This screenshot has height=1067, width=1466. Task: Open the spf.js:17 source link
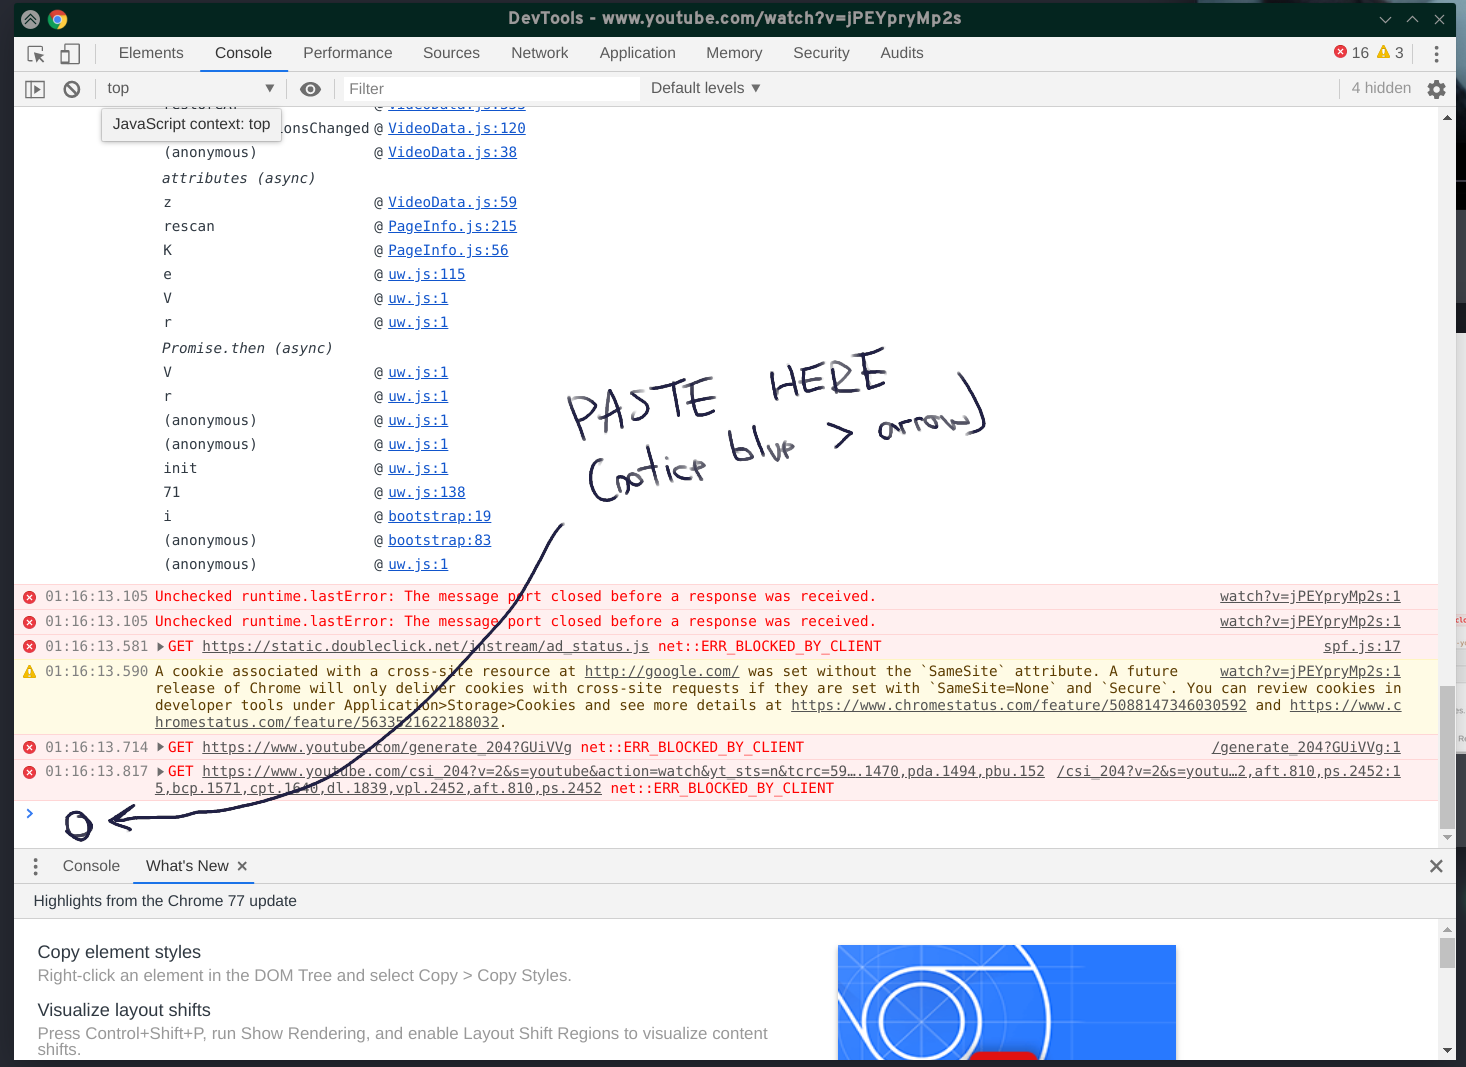click(1362, 647)
